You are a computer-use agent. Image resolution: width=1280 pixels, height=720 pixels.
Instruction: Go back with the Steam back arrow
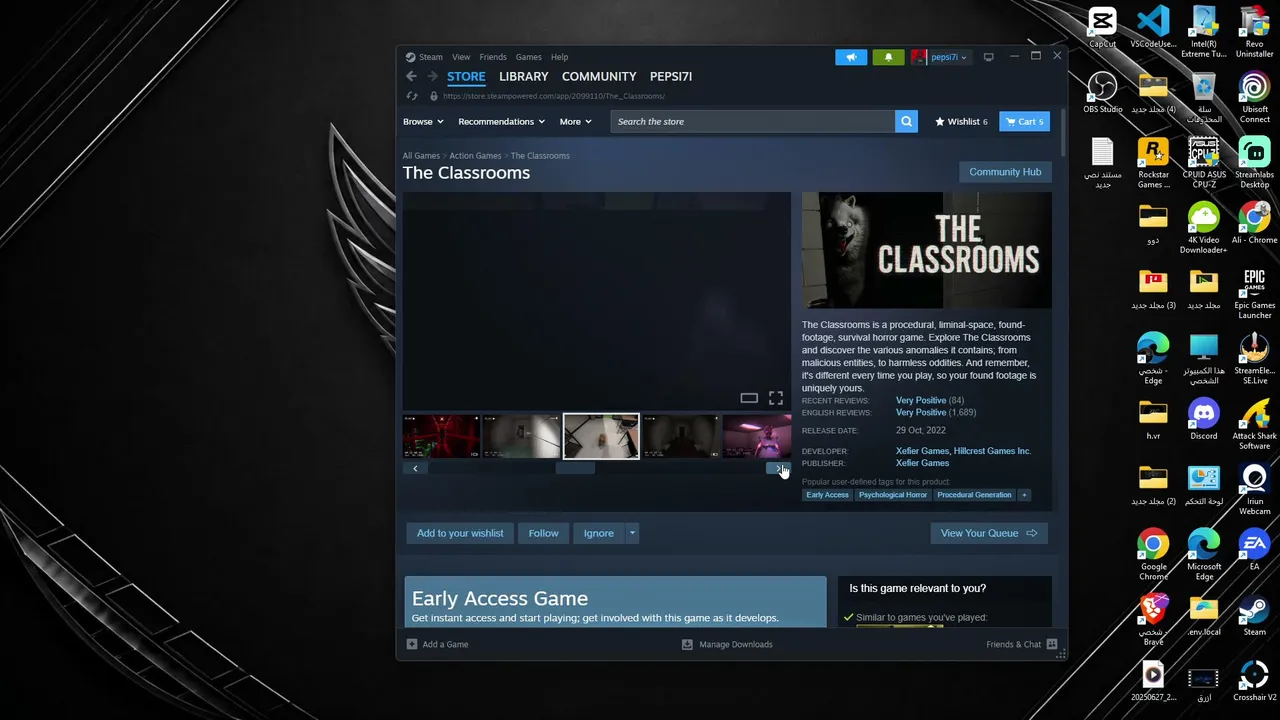coord(411,76)
